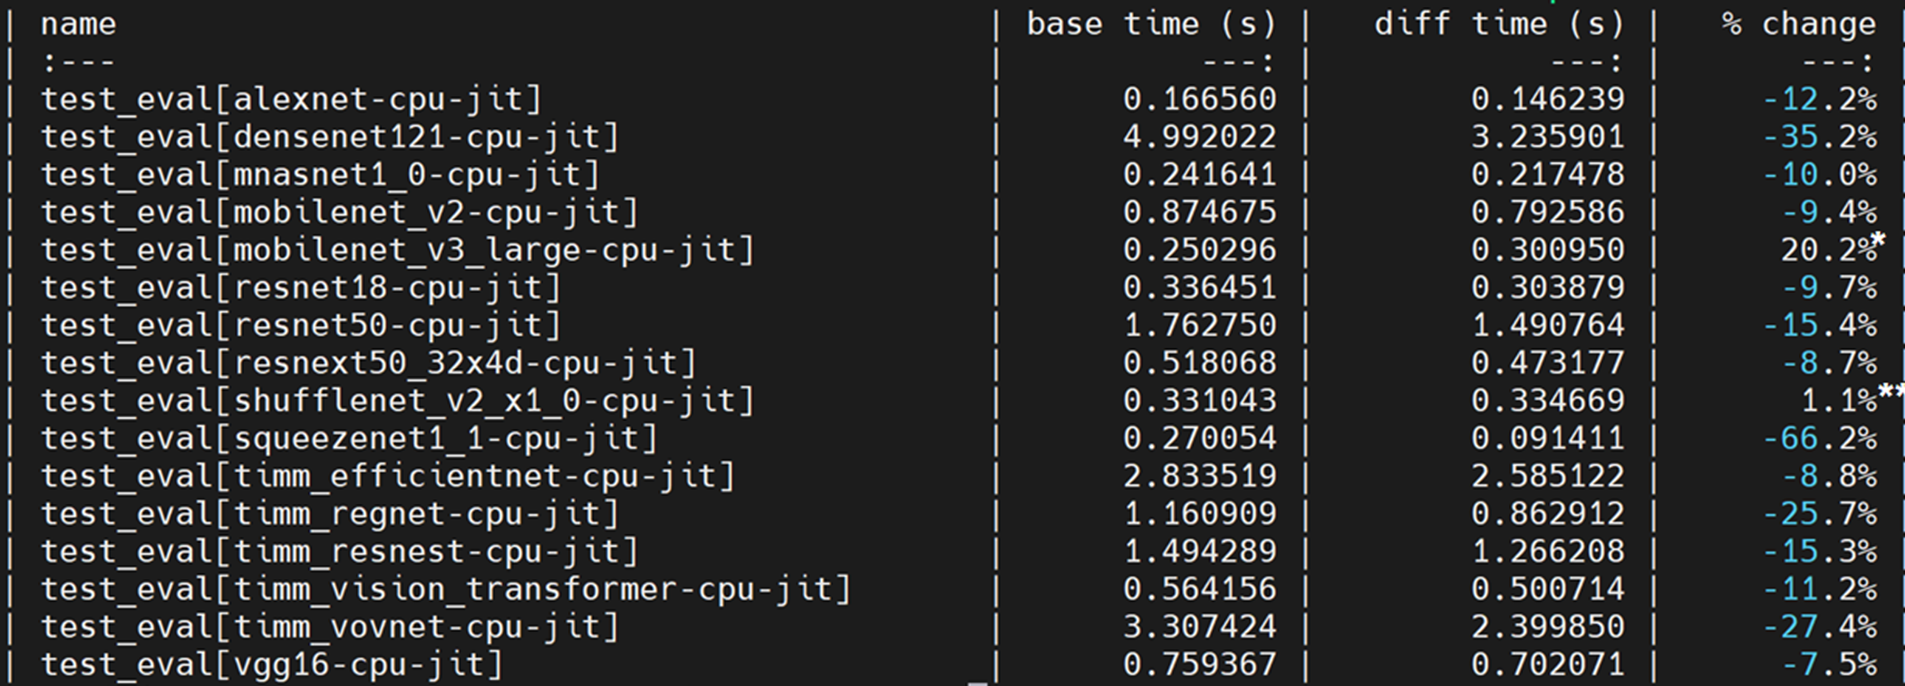Click the -25.7% change value

pos(1819,514)
